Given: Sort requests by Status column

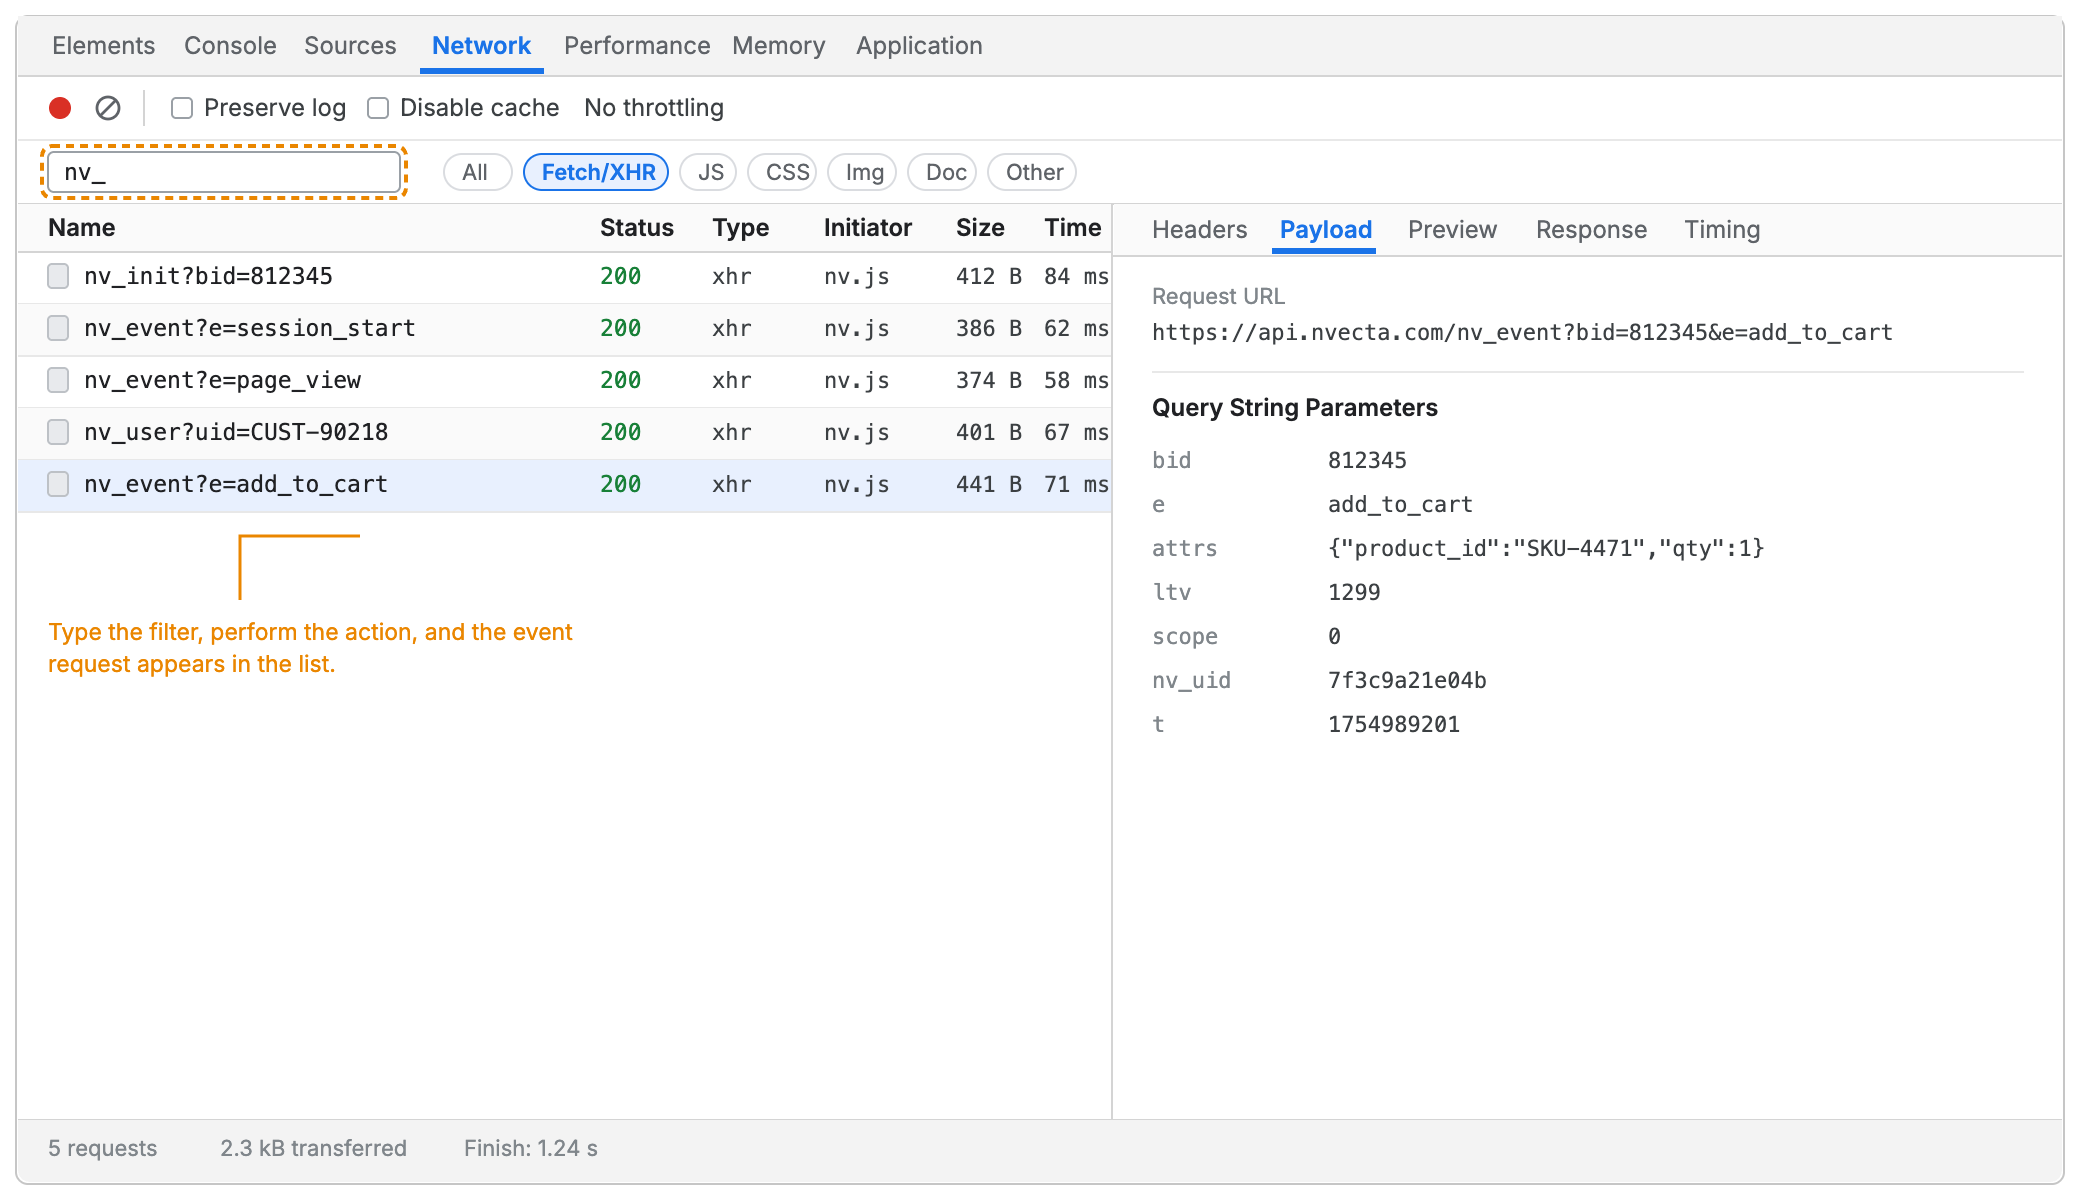Looking at the screenshot, I should 637,228.
